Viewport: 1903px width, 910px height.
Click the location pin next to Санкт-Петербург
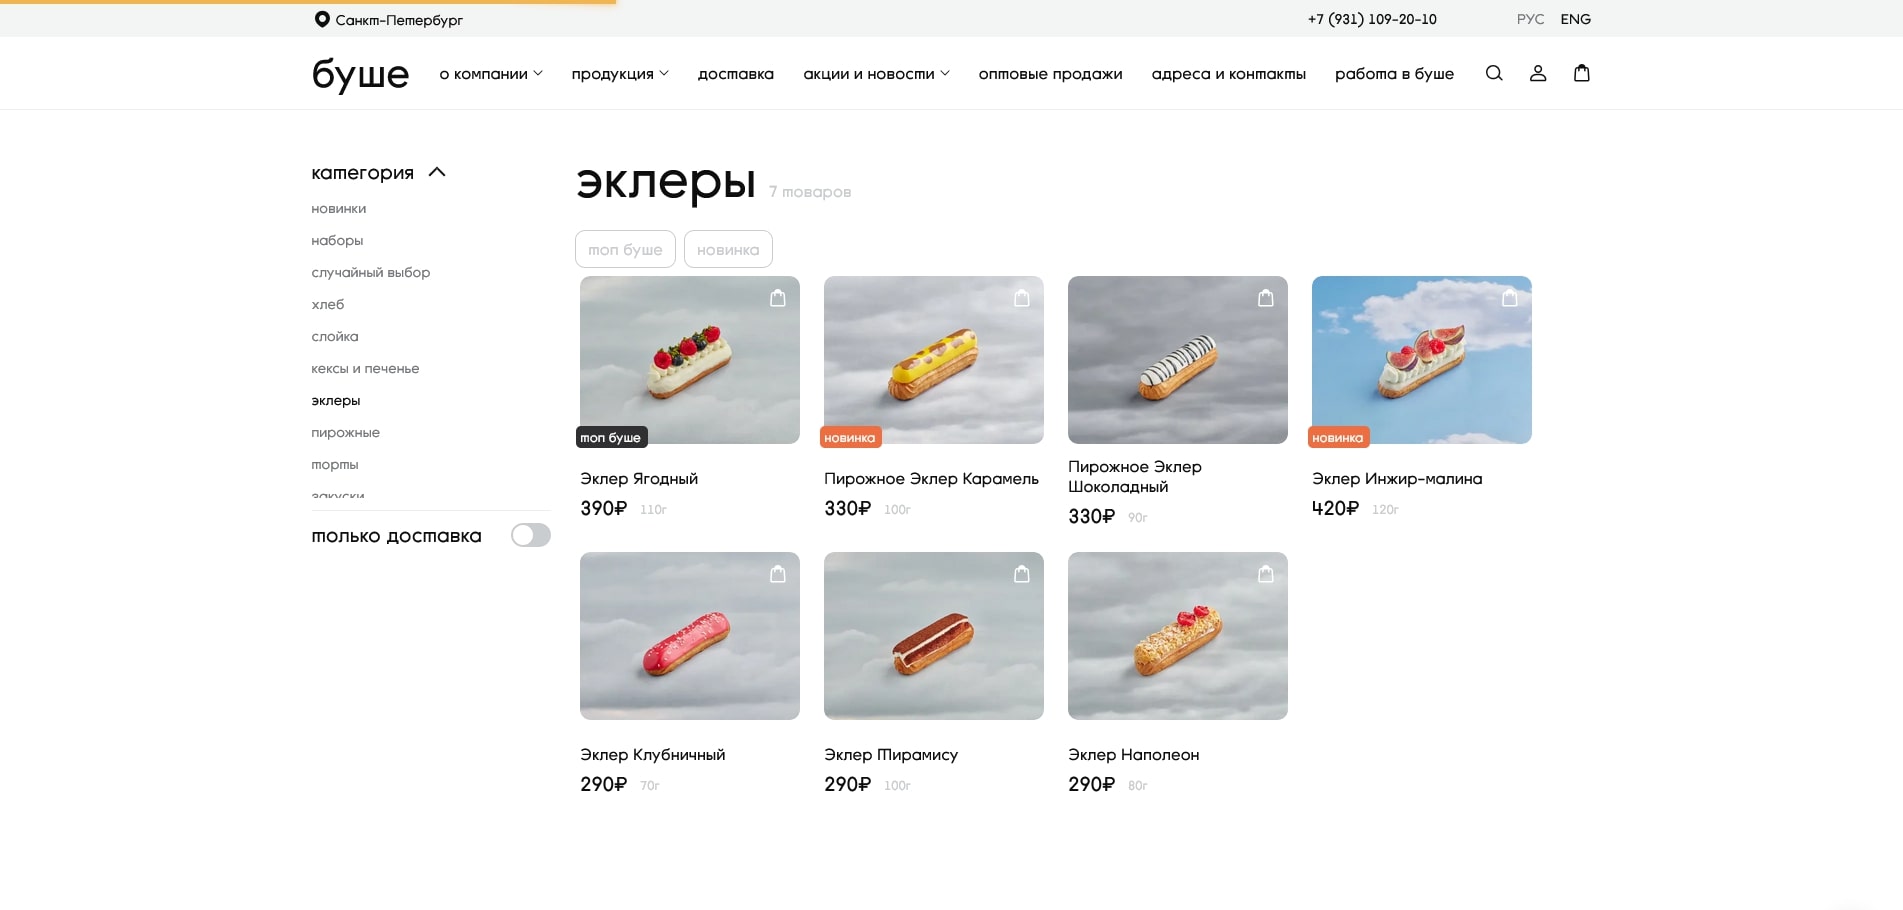click(322, 19)
